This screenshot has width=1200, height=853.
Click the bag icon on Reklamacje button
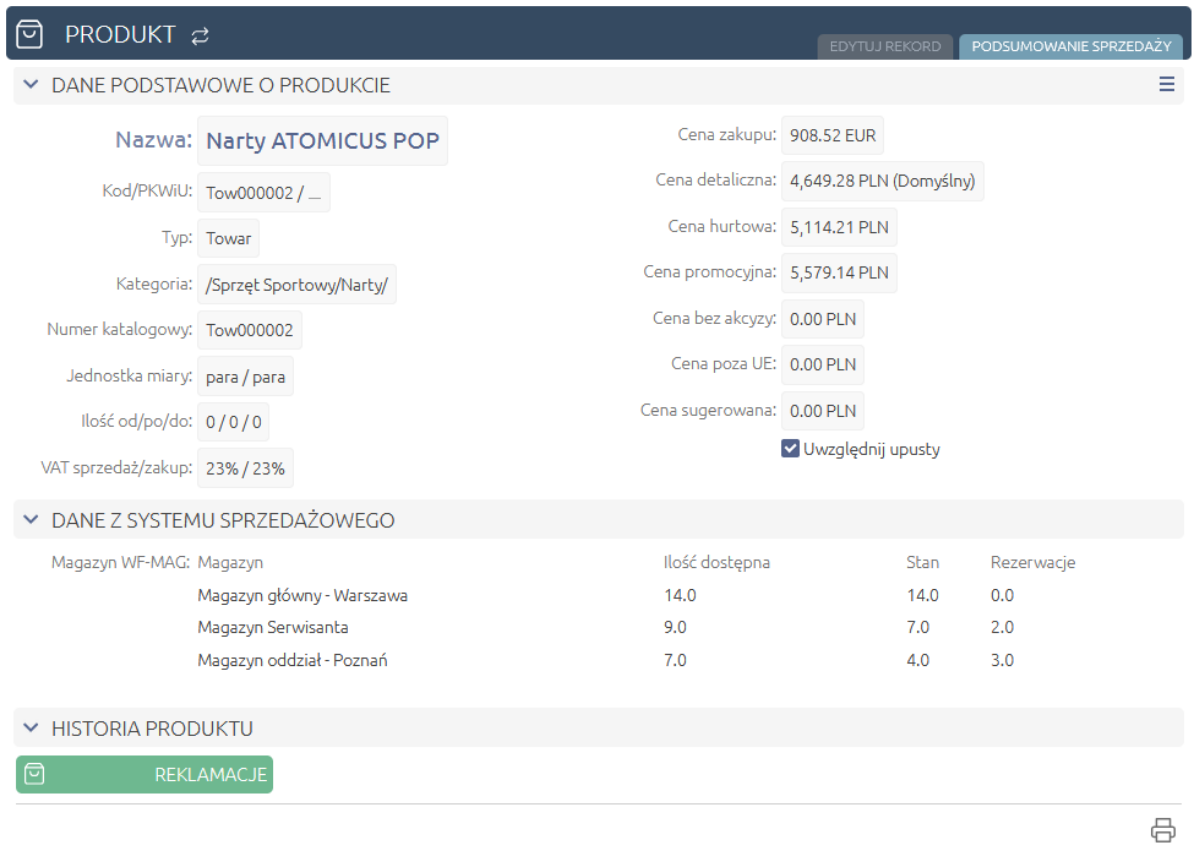34,774
